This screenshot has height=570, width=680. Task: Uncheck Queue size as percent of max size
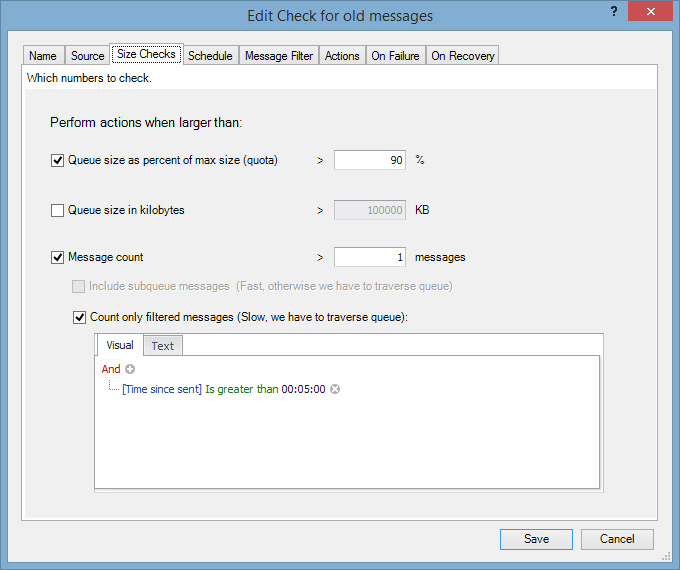[x=57, y=161]
